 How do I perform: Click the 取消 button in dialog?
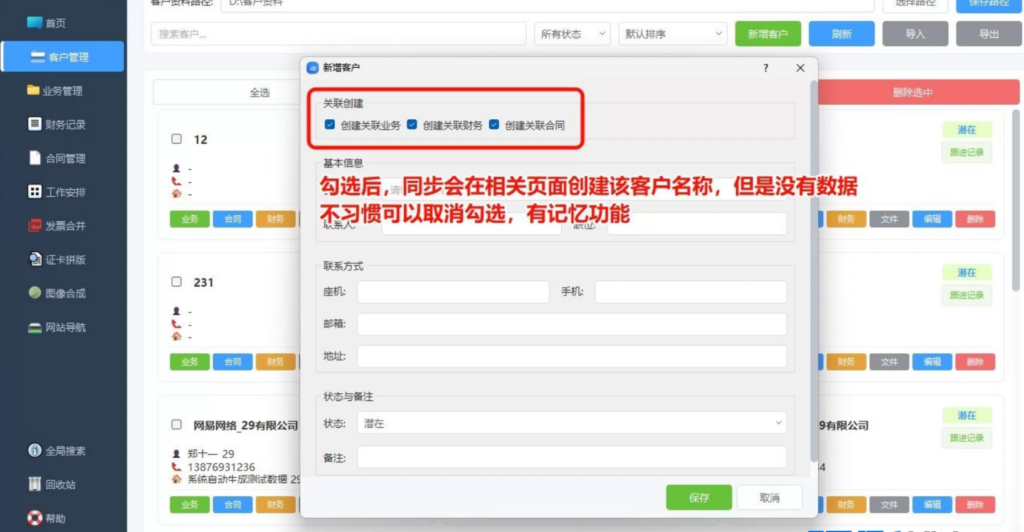[770, 497]
